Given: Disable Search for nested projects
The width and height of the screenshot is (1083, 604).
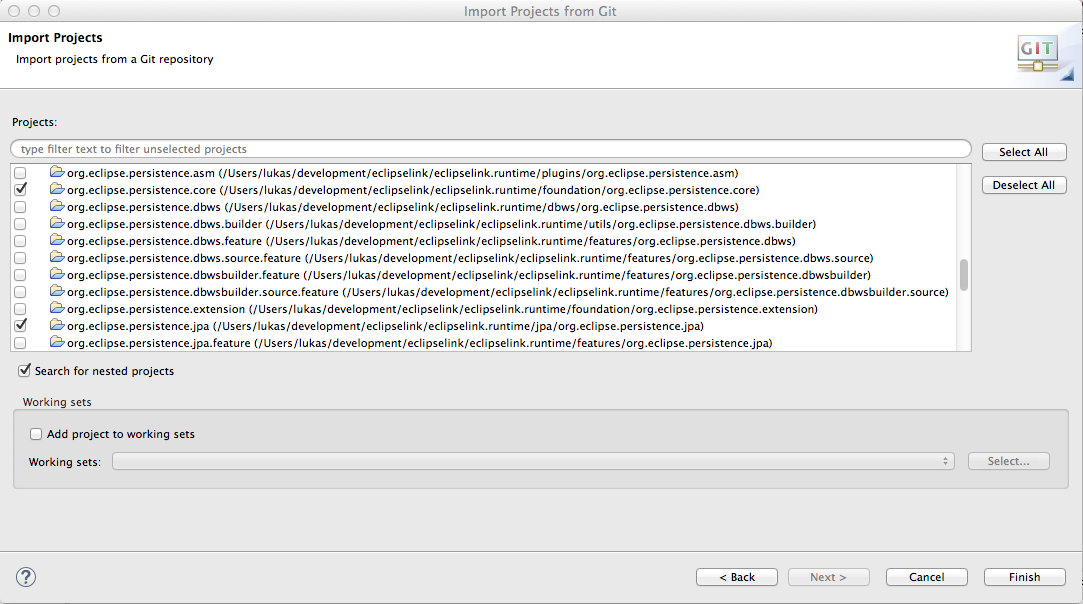Looking at the screenshot, I should click(24, 370).
